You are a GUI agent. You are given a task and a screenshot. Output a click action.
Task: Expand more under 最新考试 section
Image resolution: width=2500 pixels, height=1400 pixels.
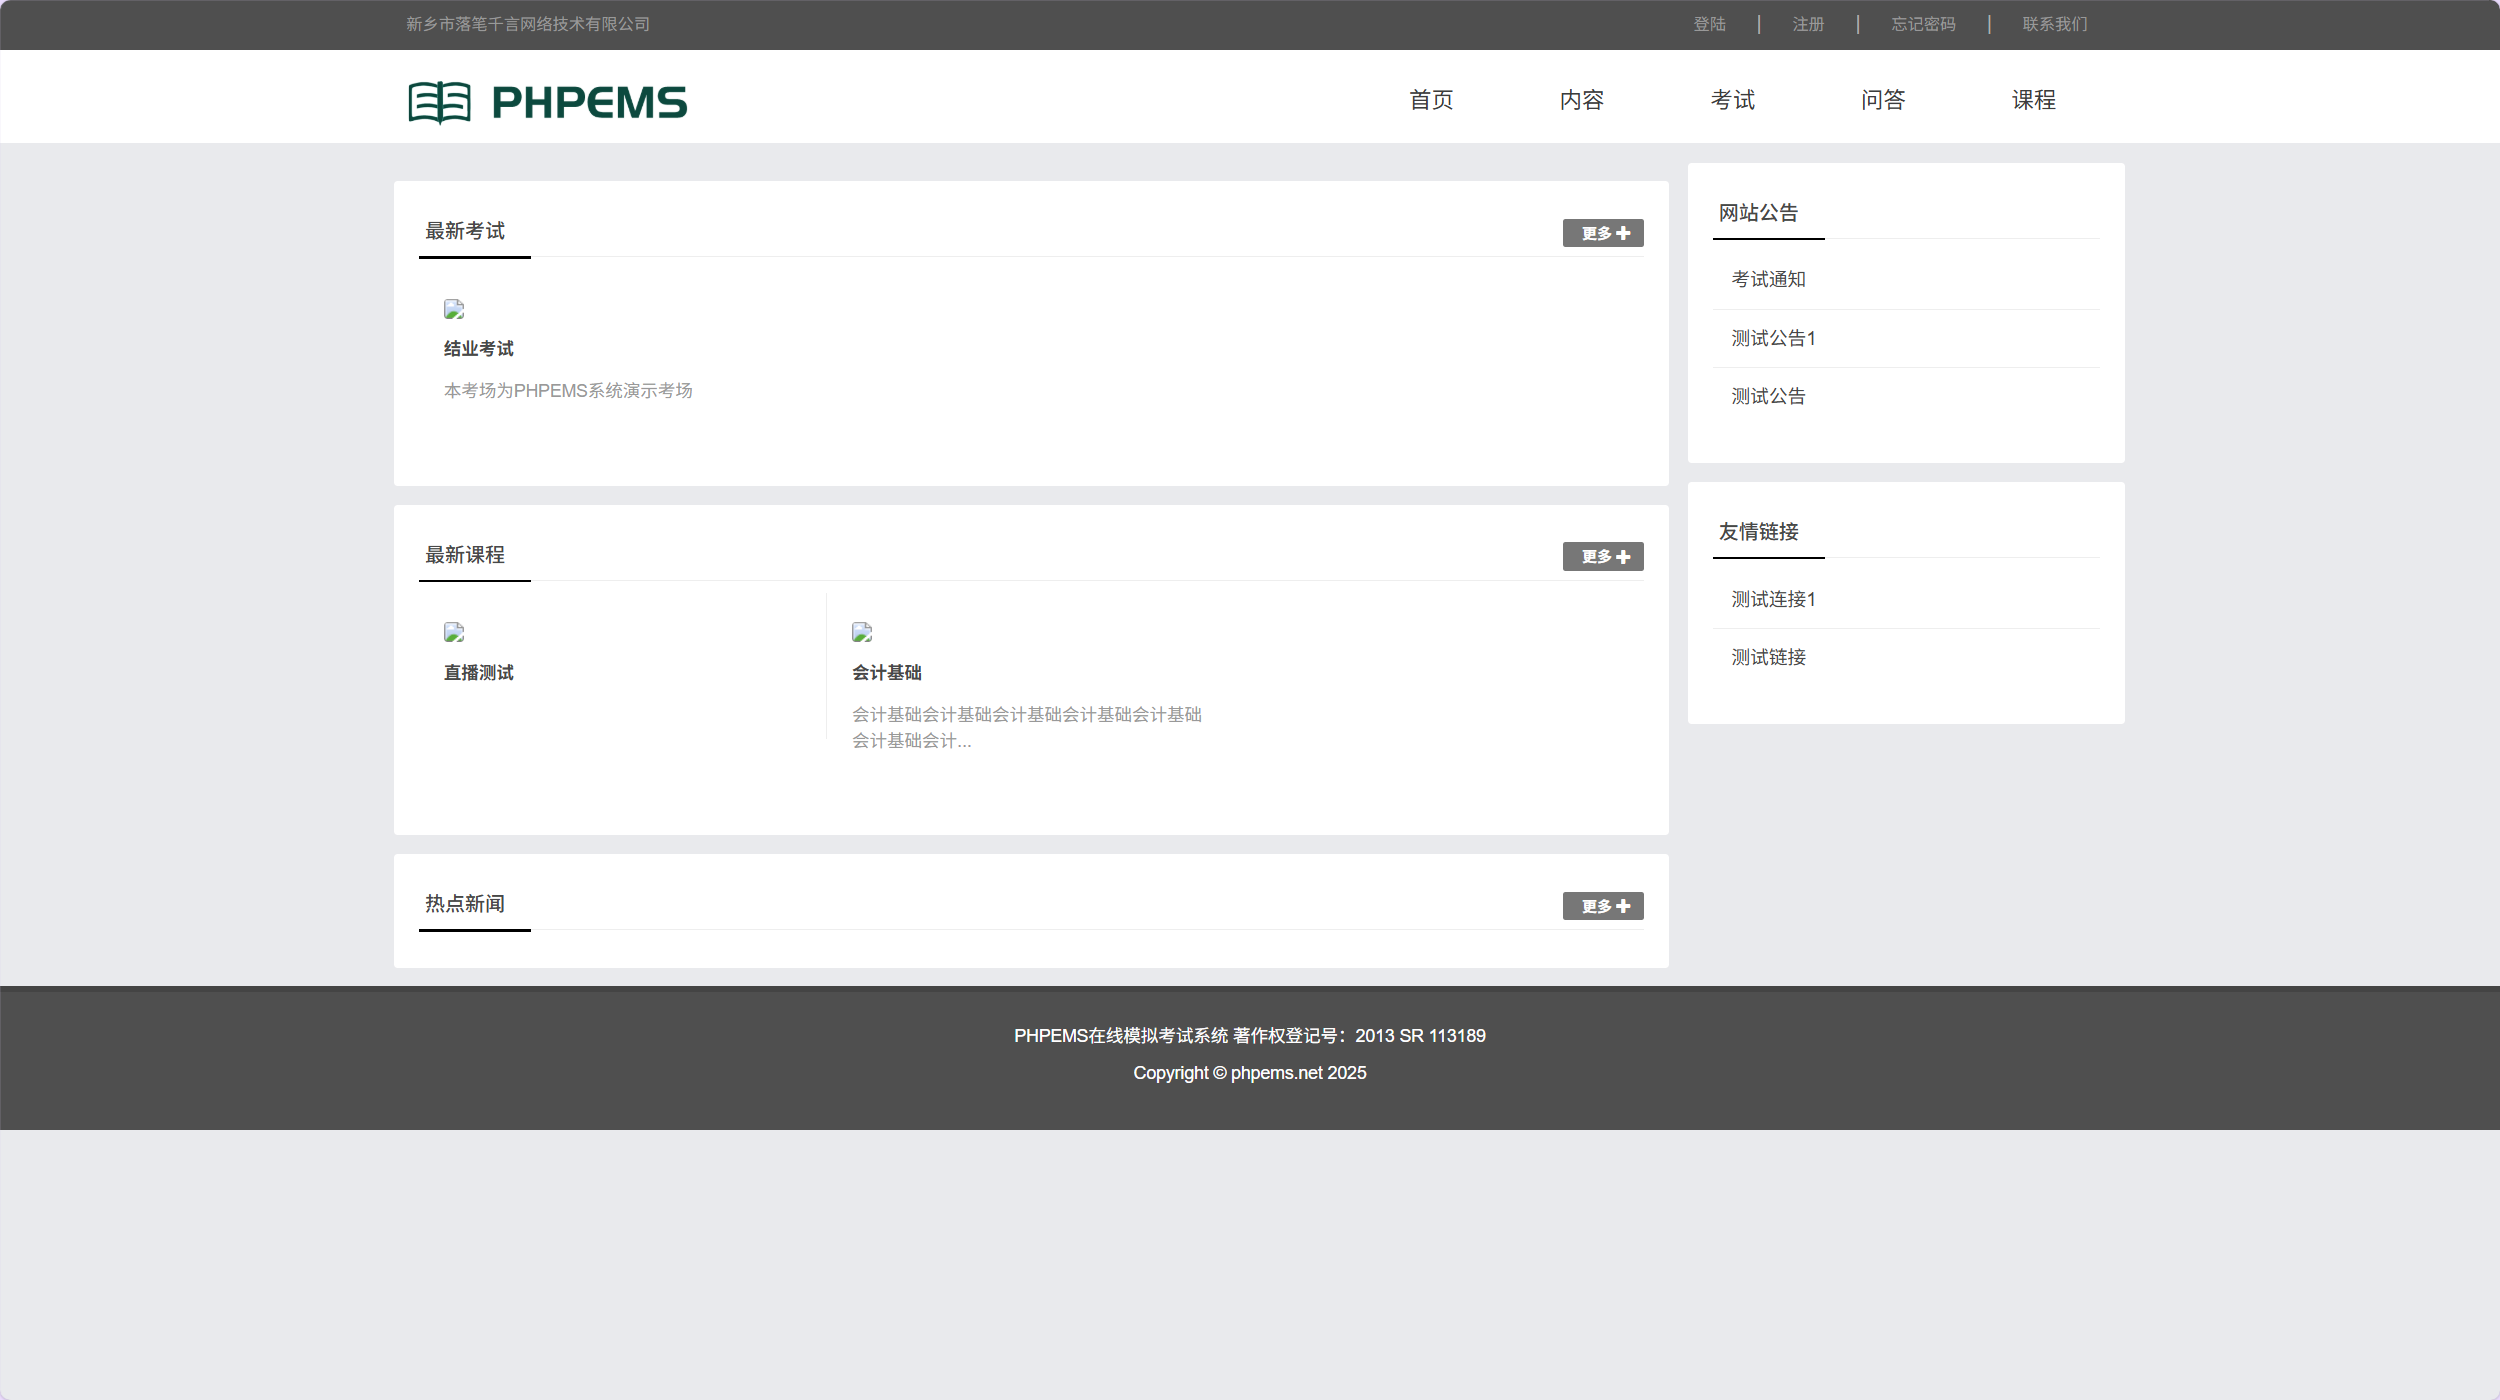[x=1602, y=233]
